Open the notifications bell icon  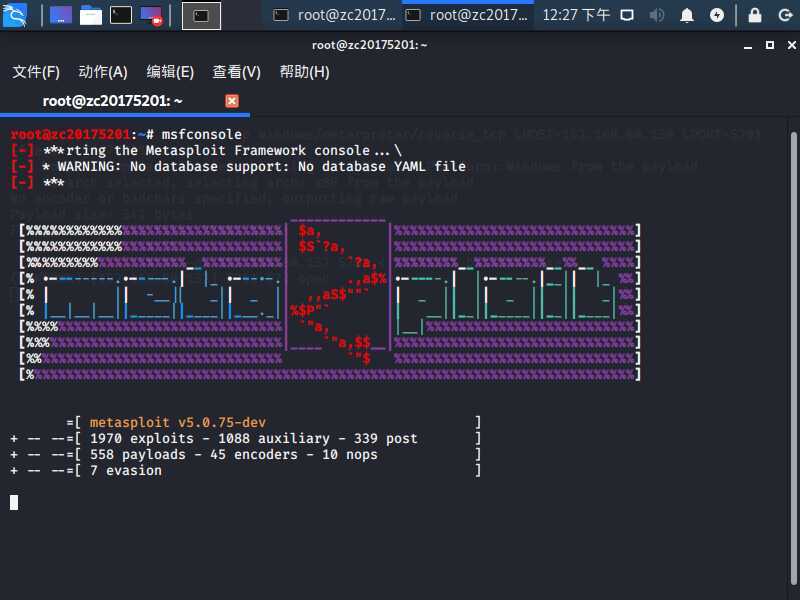point(687,15)
